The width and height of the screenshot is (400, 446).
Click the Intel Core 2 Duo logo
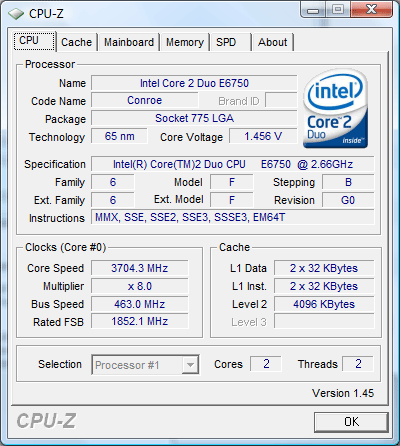click(336, 108)
